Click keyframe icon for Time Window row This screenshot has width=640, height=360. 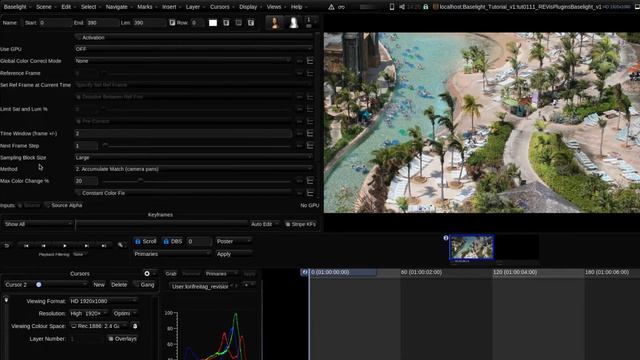click(x=310, y=133)
